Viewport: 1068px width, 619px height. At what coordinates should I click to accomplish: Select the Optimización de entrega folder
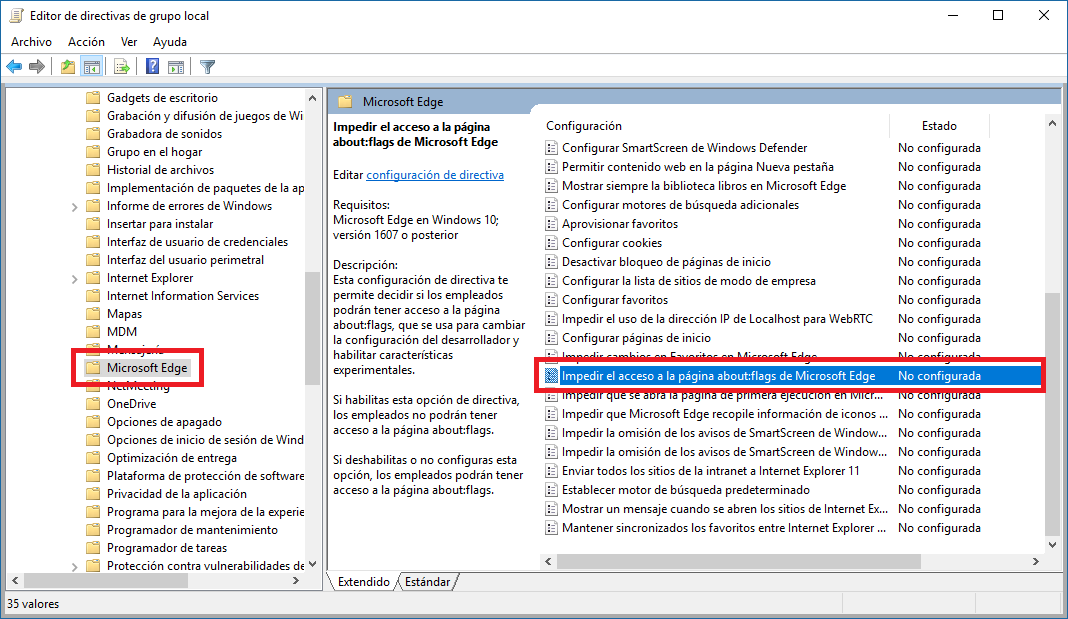172,458
